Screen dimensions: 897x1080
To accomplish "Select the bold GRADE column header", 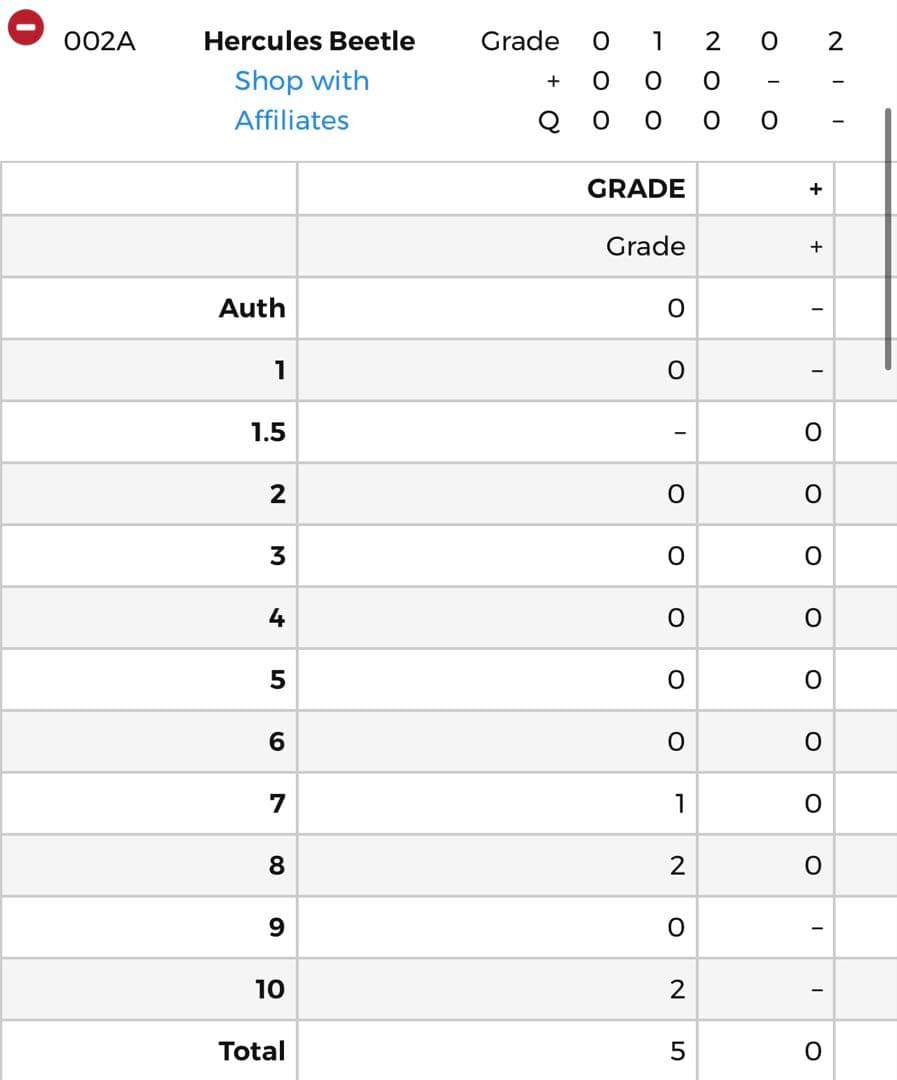I will (636, 189).
